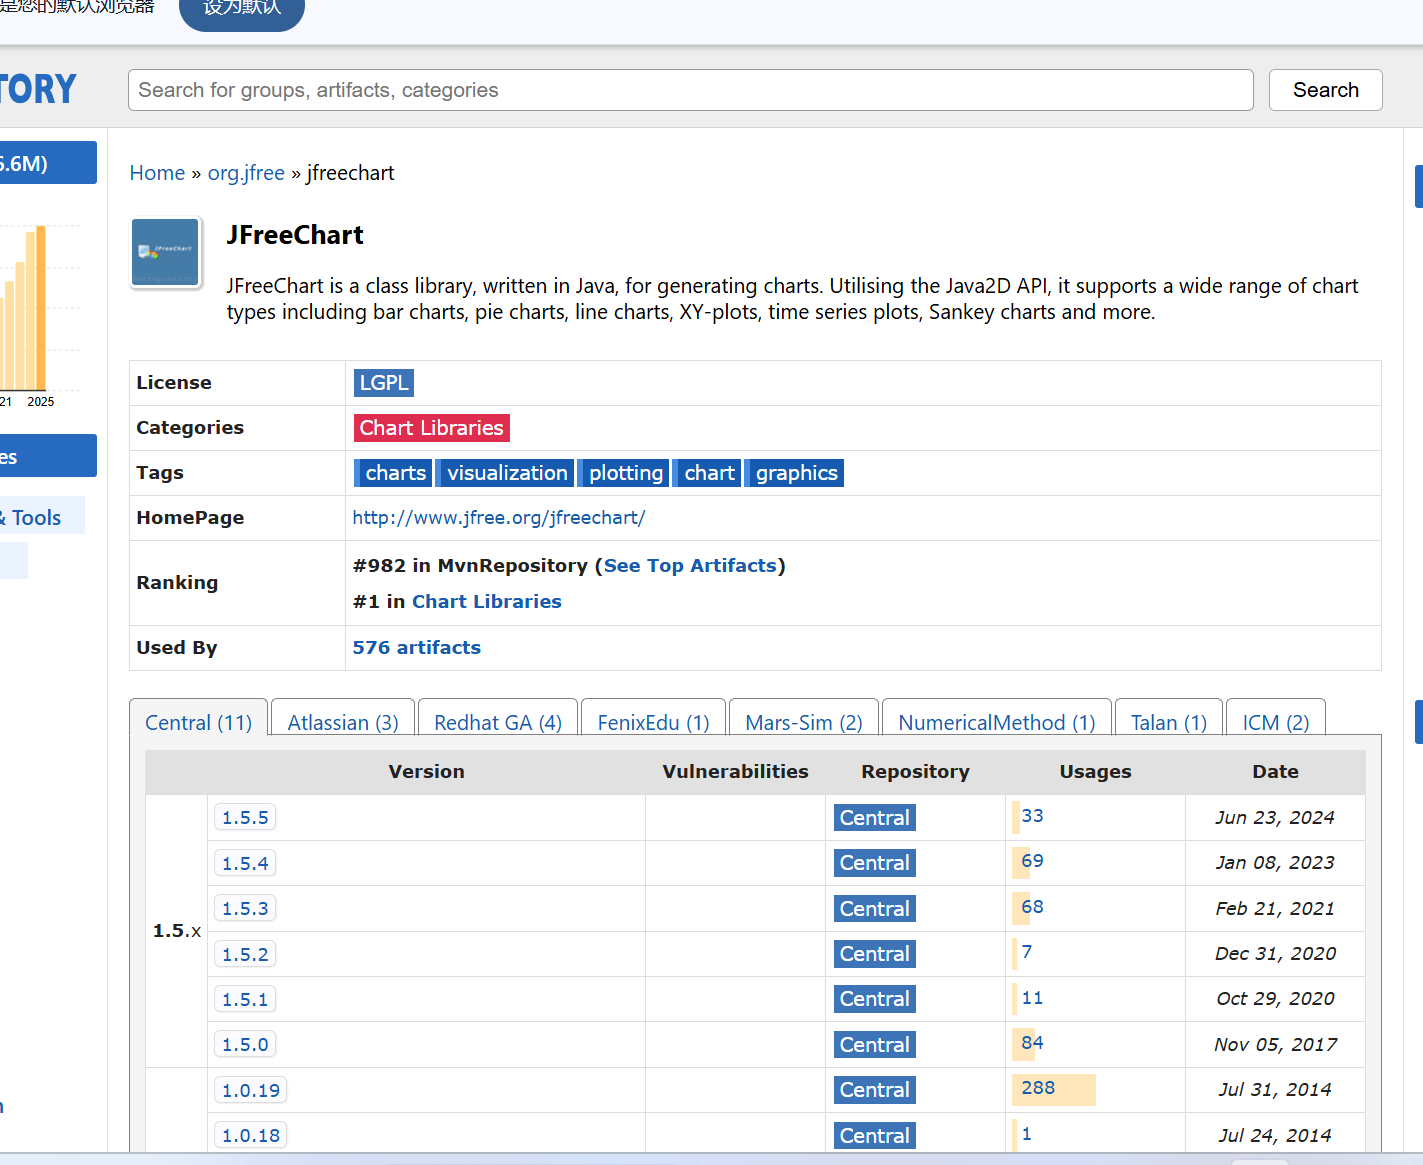This screenshot has width=1423, height=1165.
Task: Select the charts tag
Action: pyautogui.click(x=393, y=473)
